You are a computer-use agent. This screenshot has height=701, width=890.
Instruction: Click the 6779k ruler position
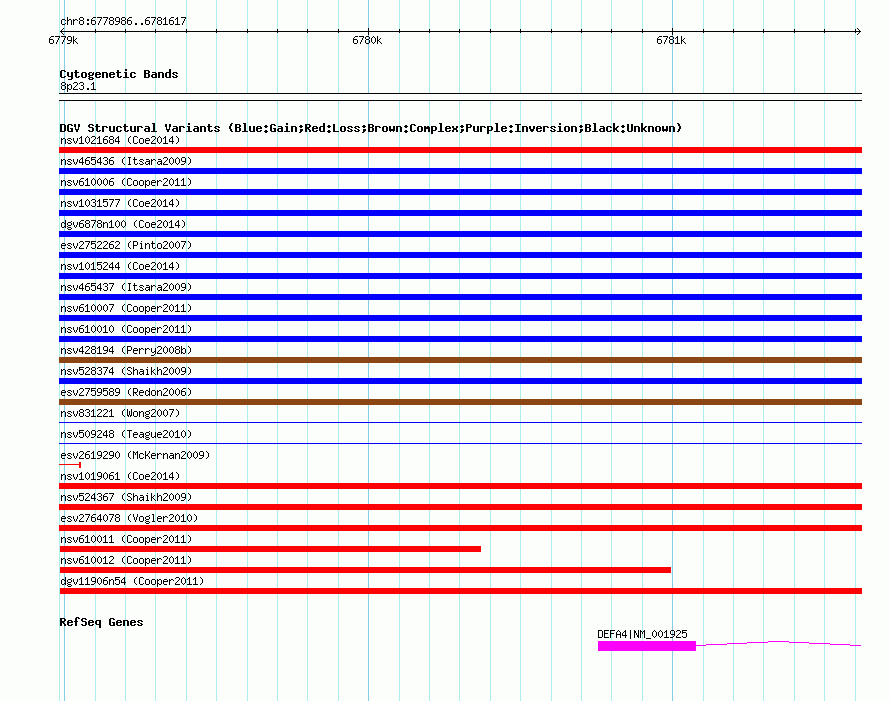63,40
